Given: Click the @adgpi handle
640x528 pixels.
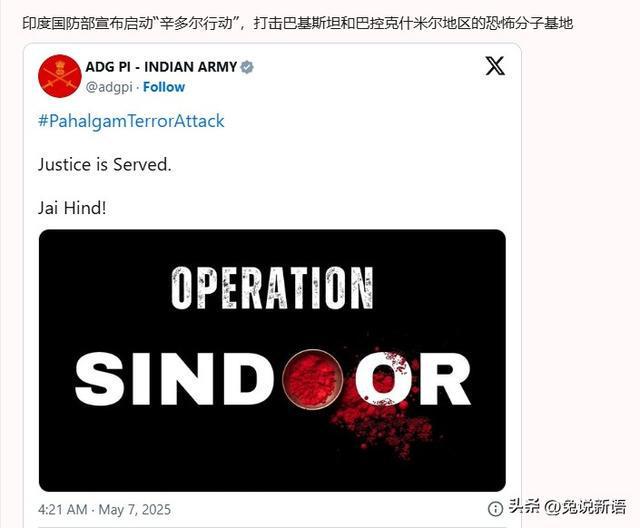Looking at the screenshot, I should pos(109,87).
